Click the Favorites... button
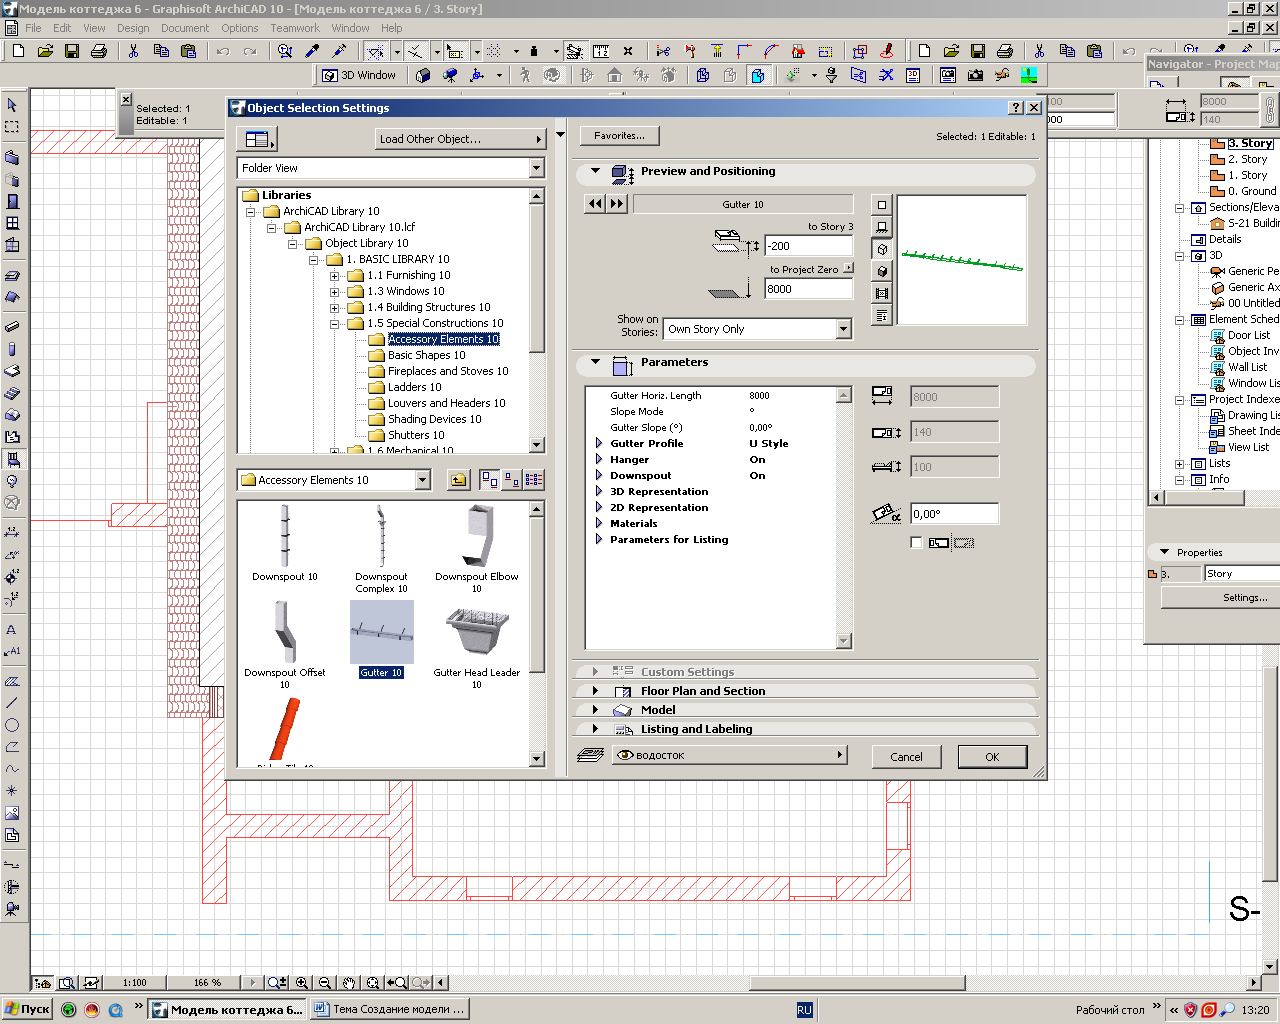This screenshot has width=1280, height=1024. (x=620, y=136)
